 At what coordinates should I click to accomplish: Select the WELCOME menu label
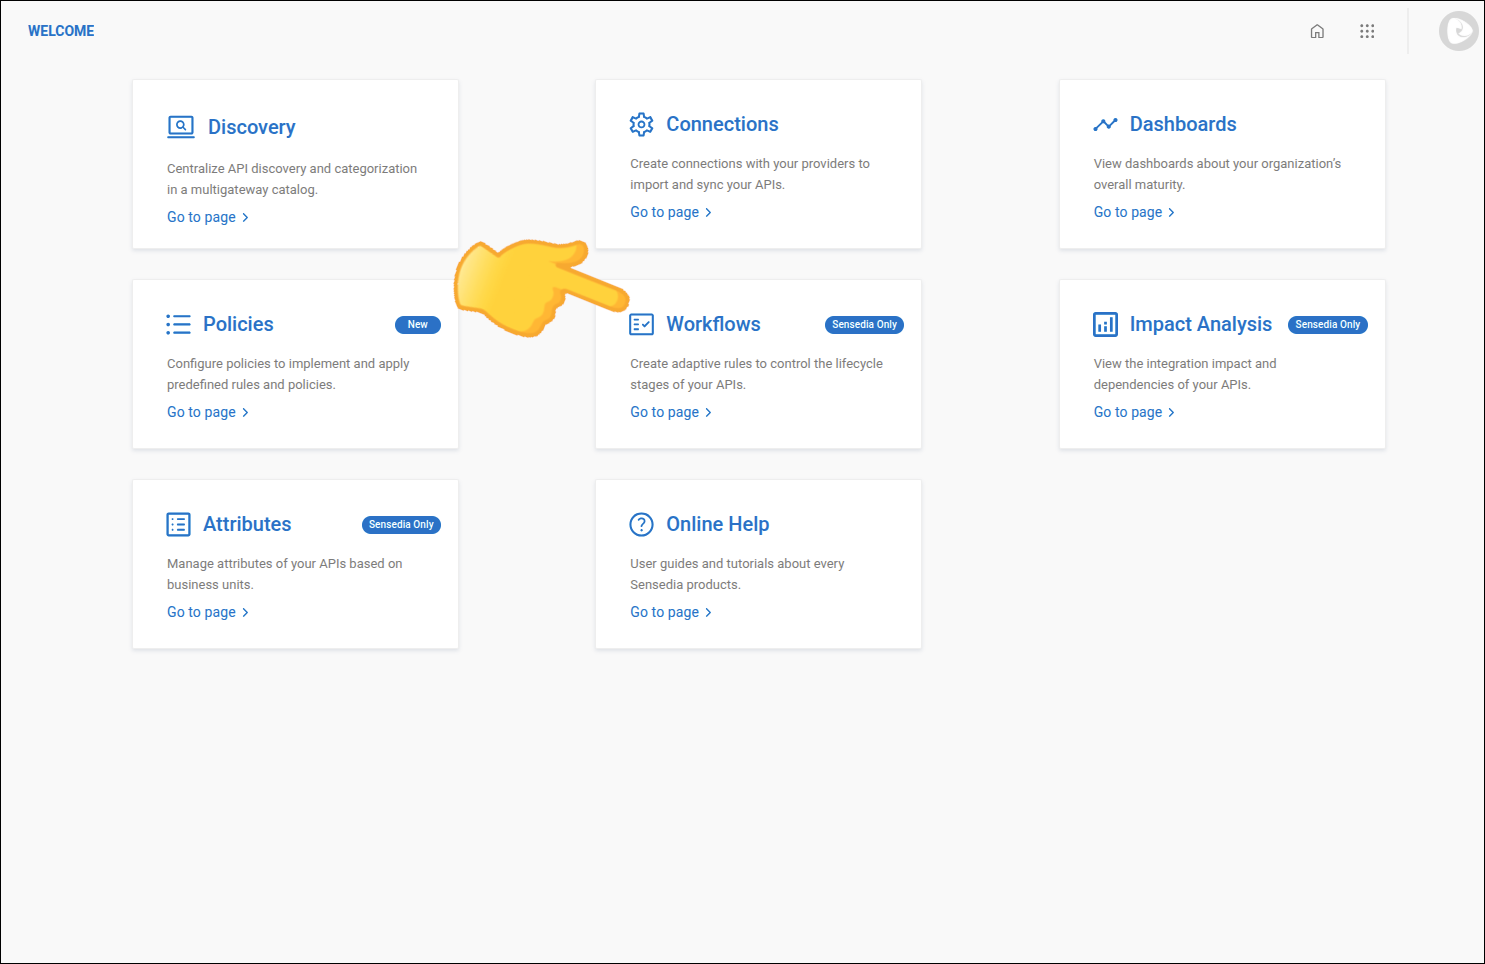tap(61, 30)
